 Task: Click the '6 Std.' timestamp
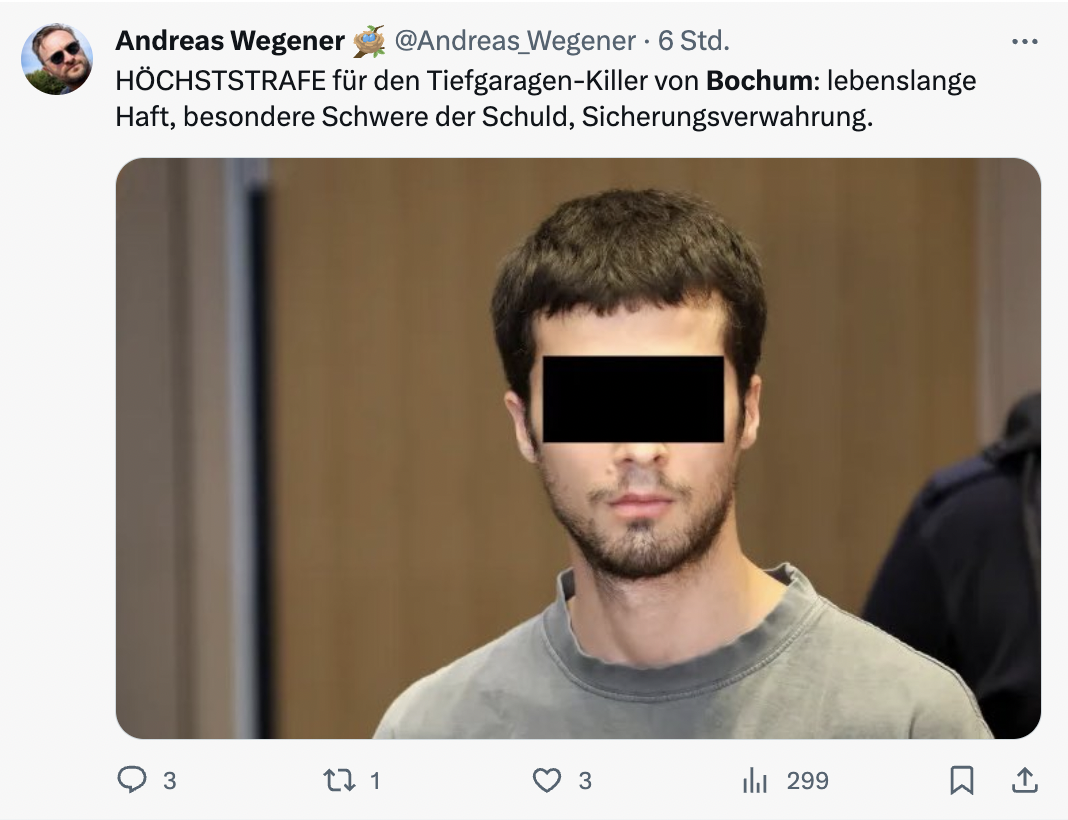693,41
